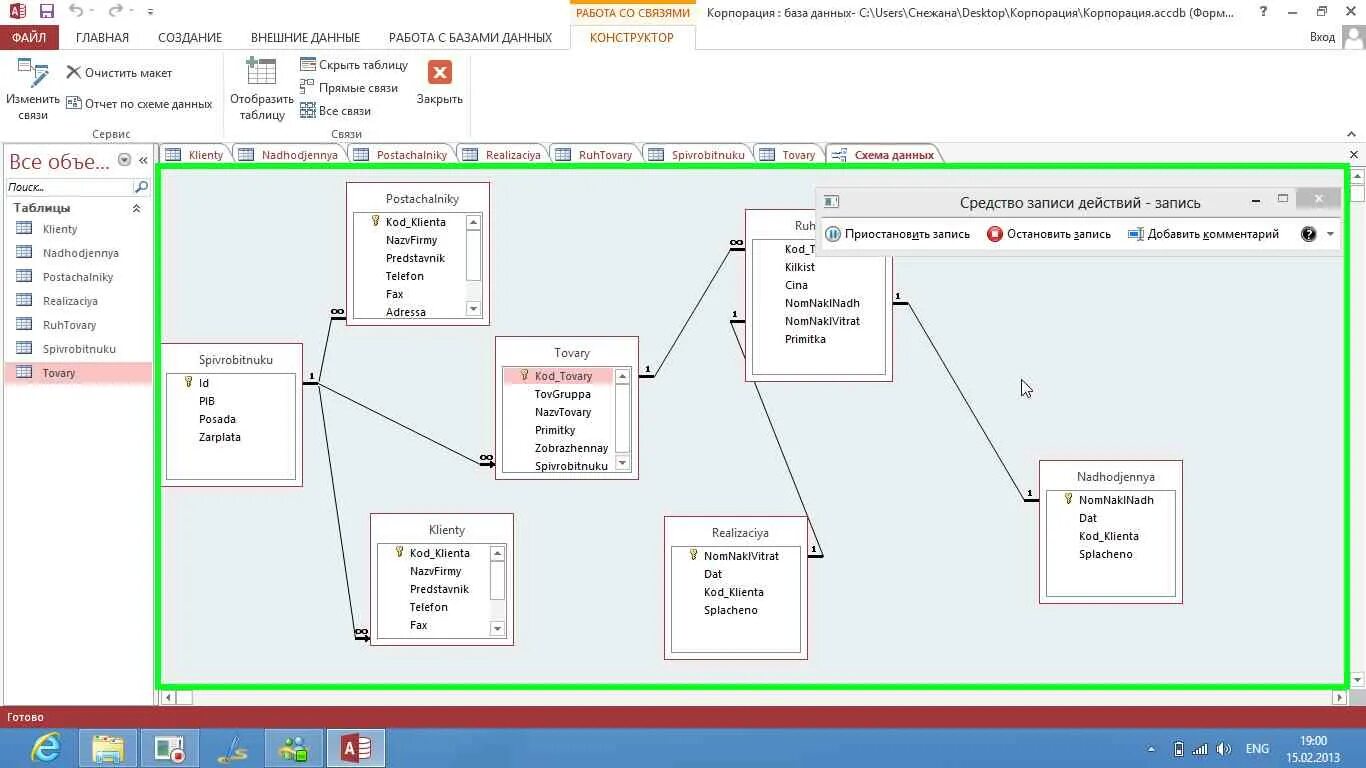Open the Realizaciya document tab
Screen dimensions: 1366x768
(x=503, y=155)
